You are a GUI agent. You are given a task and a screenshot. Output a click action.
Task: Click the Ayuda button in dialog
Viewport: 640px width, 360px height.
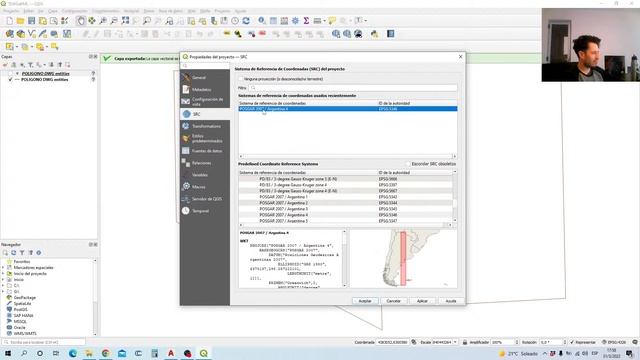[451, 301]
